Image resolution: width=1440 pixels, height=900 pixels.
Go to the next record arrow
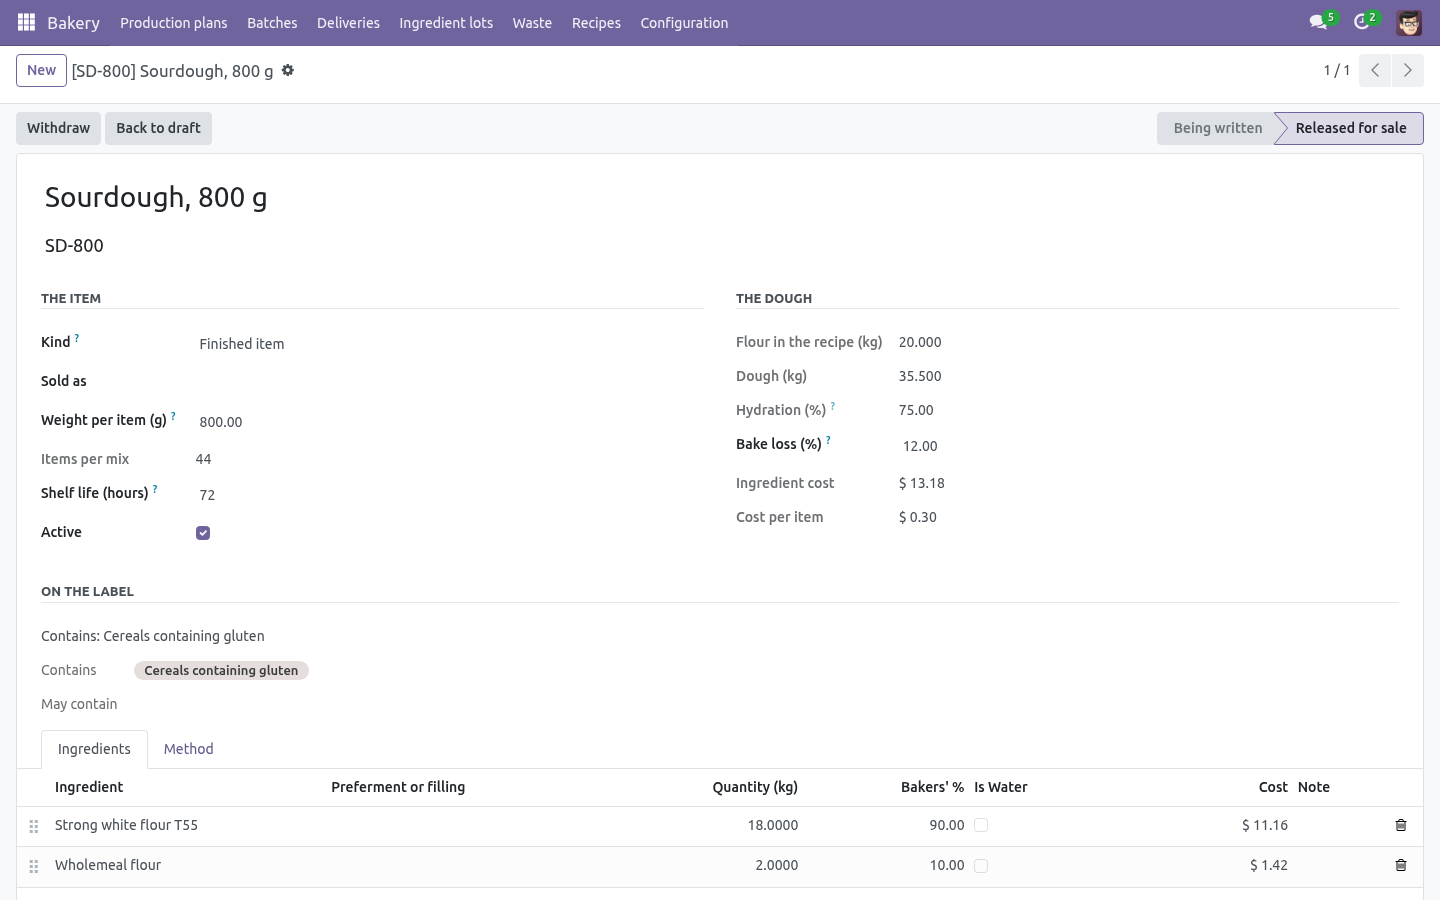click(x=1407, y=70)
